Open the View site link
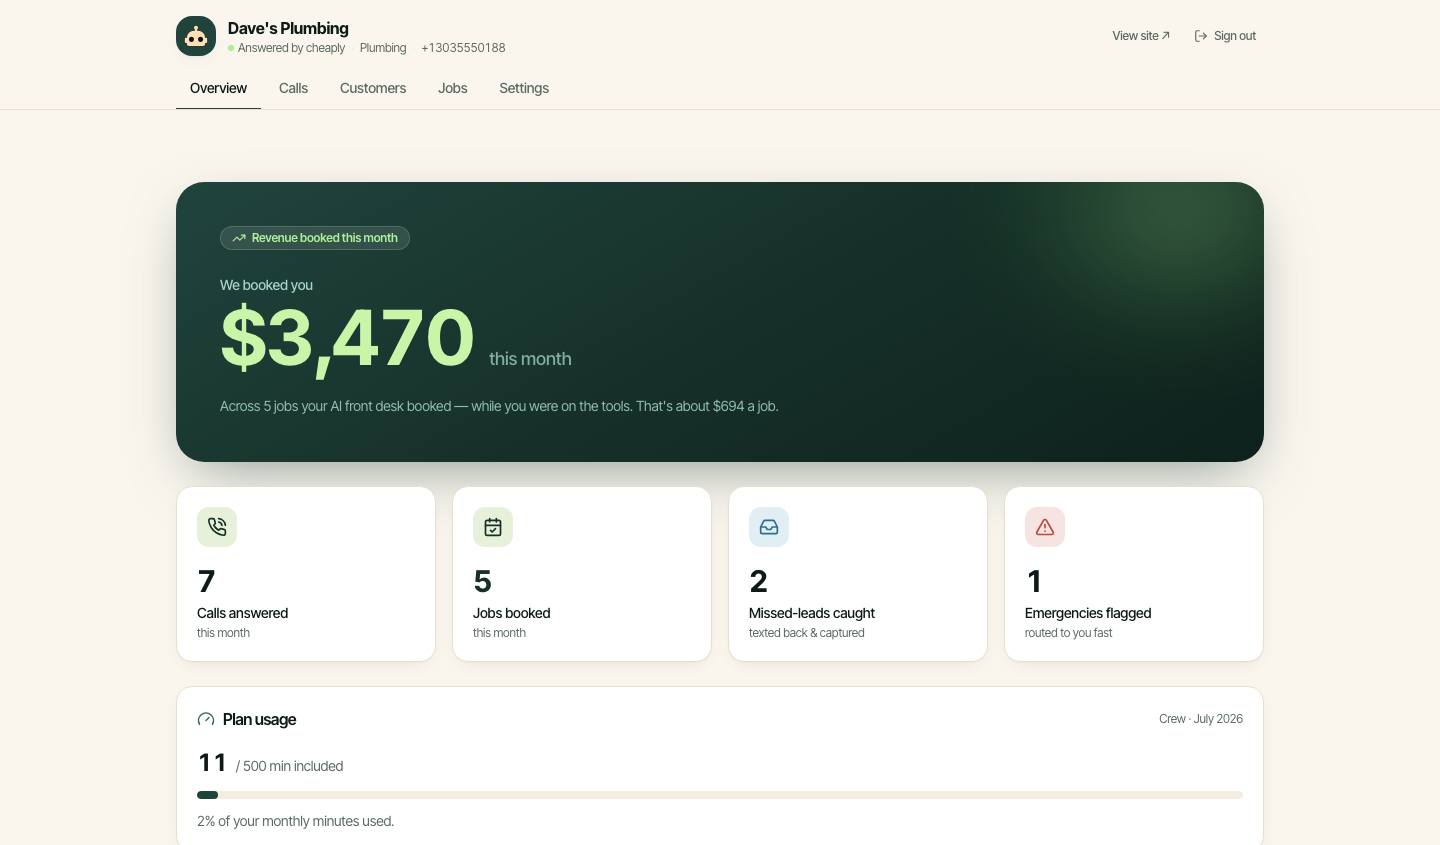Image resolution: width=1440 pixels, height=845 pixels. 1141,36
